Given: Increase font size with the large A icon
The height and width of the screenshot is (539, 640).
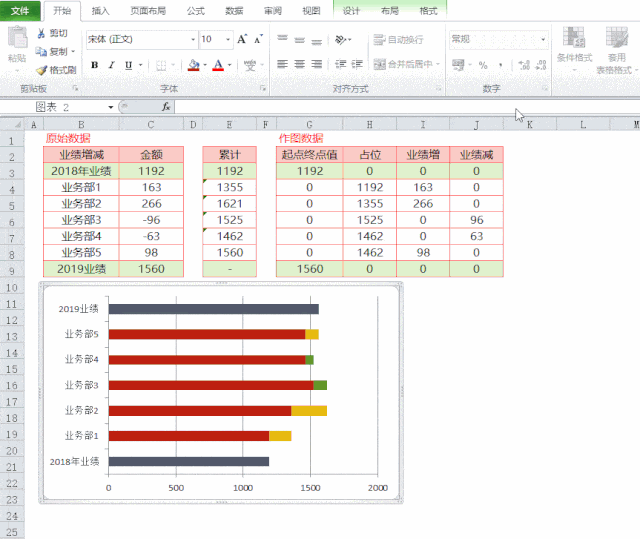Looking at the screenshot, I should (x=242, y=40).
